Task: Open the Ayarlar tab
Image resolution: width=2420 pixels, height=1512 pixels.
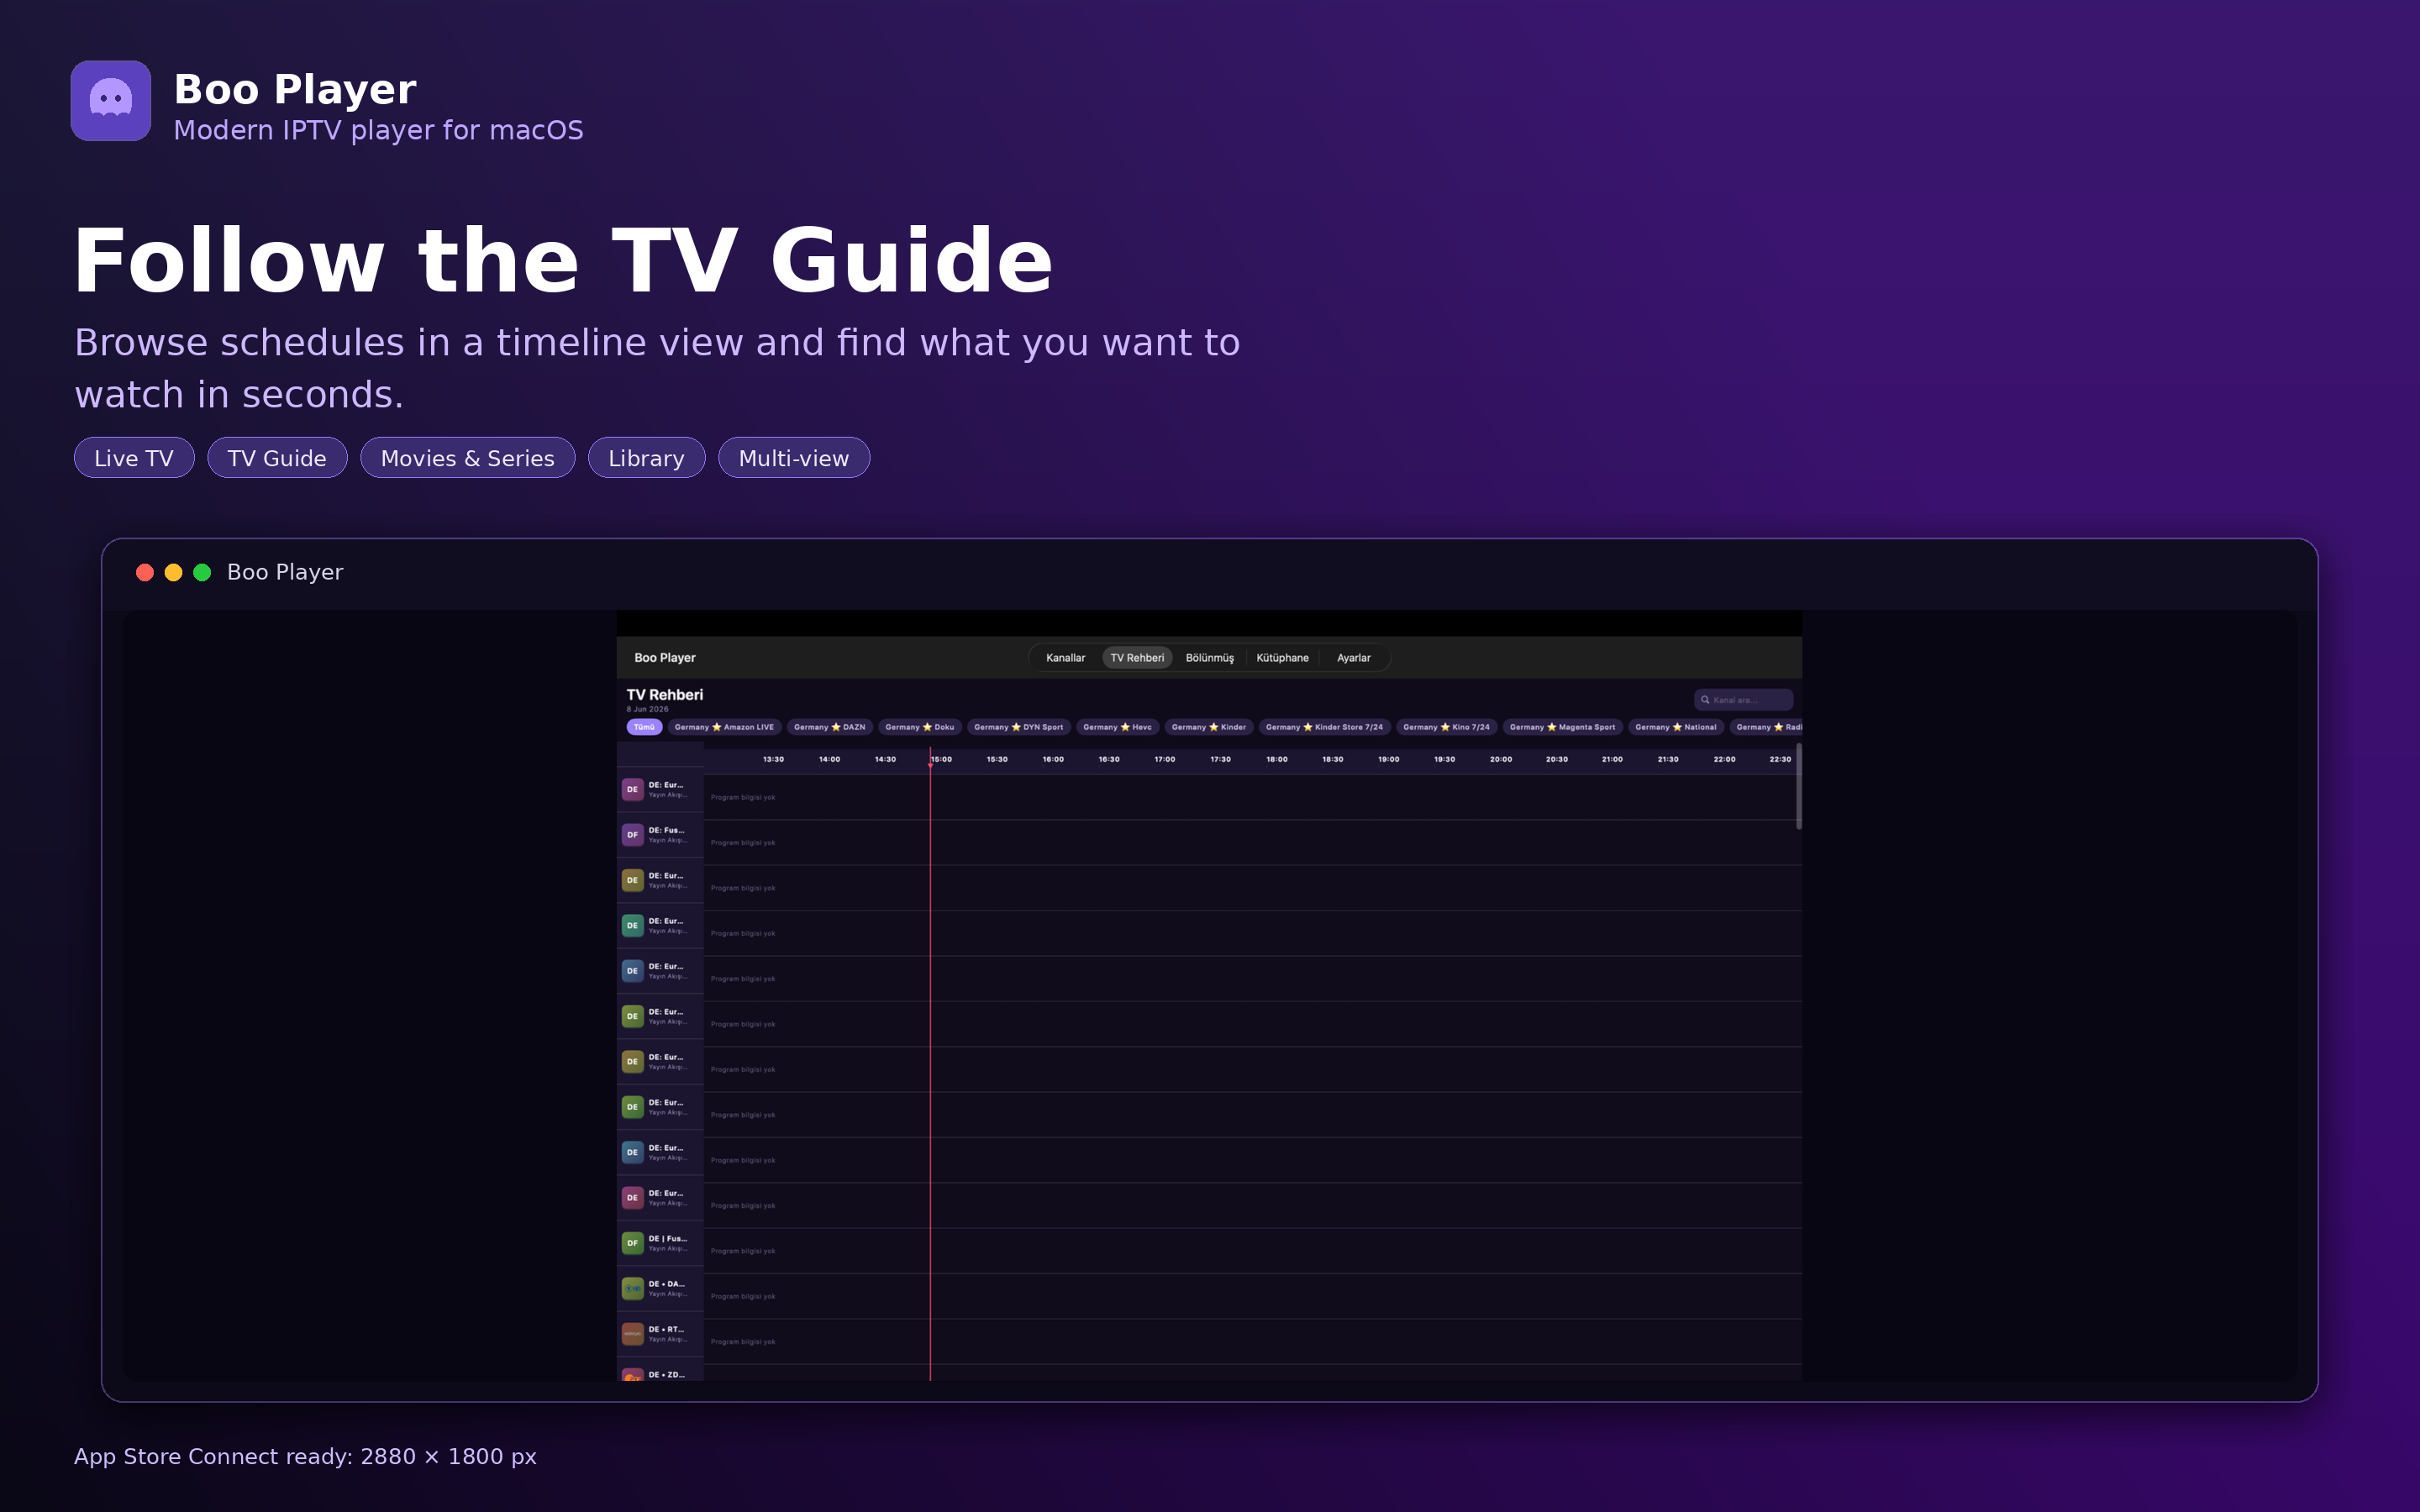Action: 1354,658
